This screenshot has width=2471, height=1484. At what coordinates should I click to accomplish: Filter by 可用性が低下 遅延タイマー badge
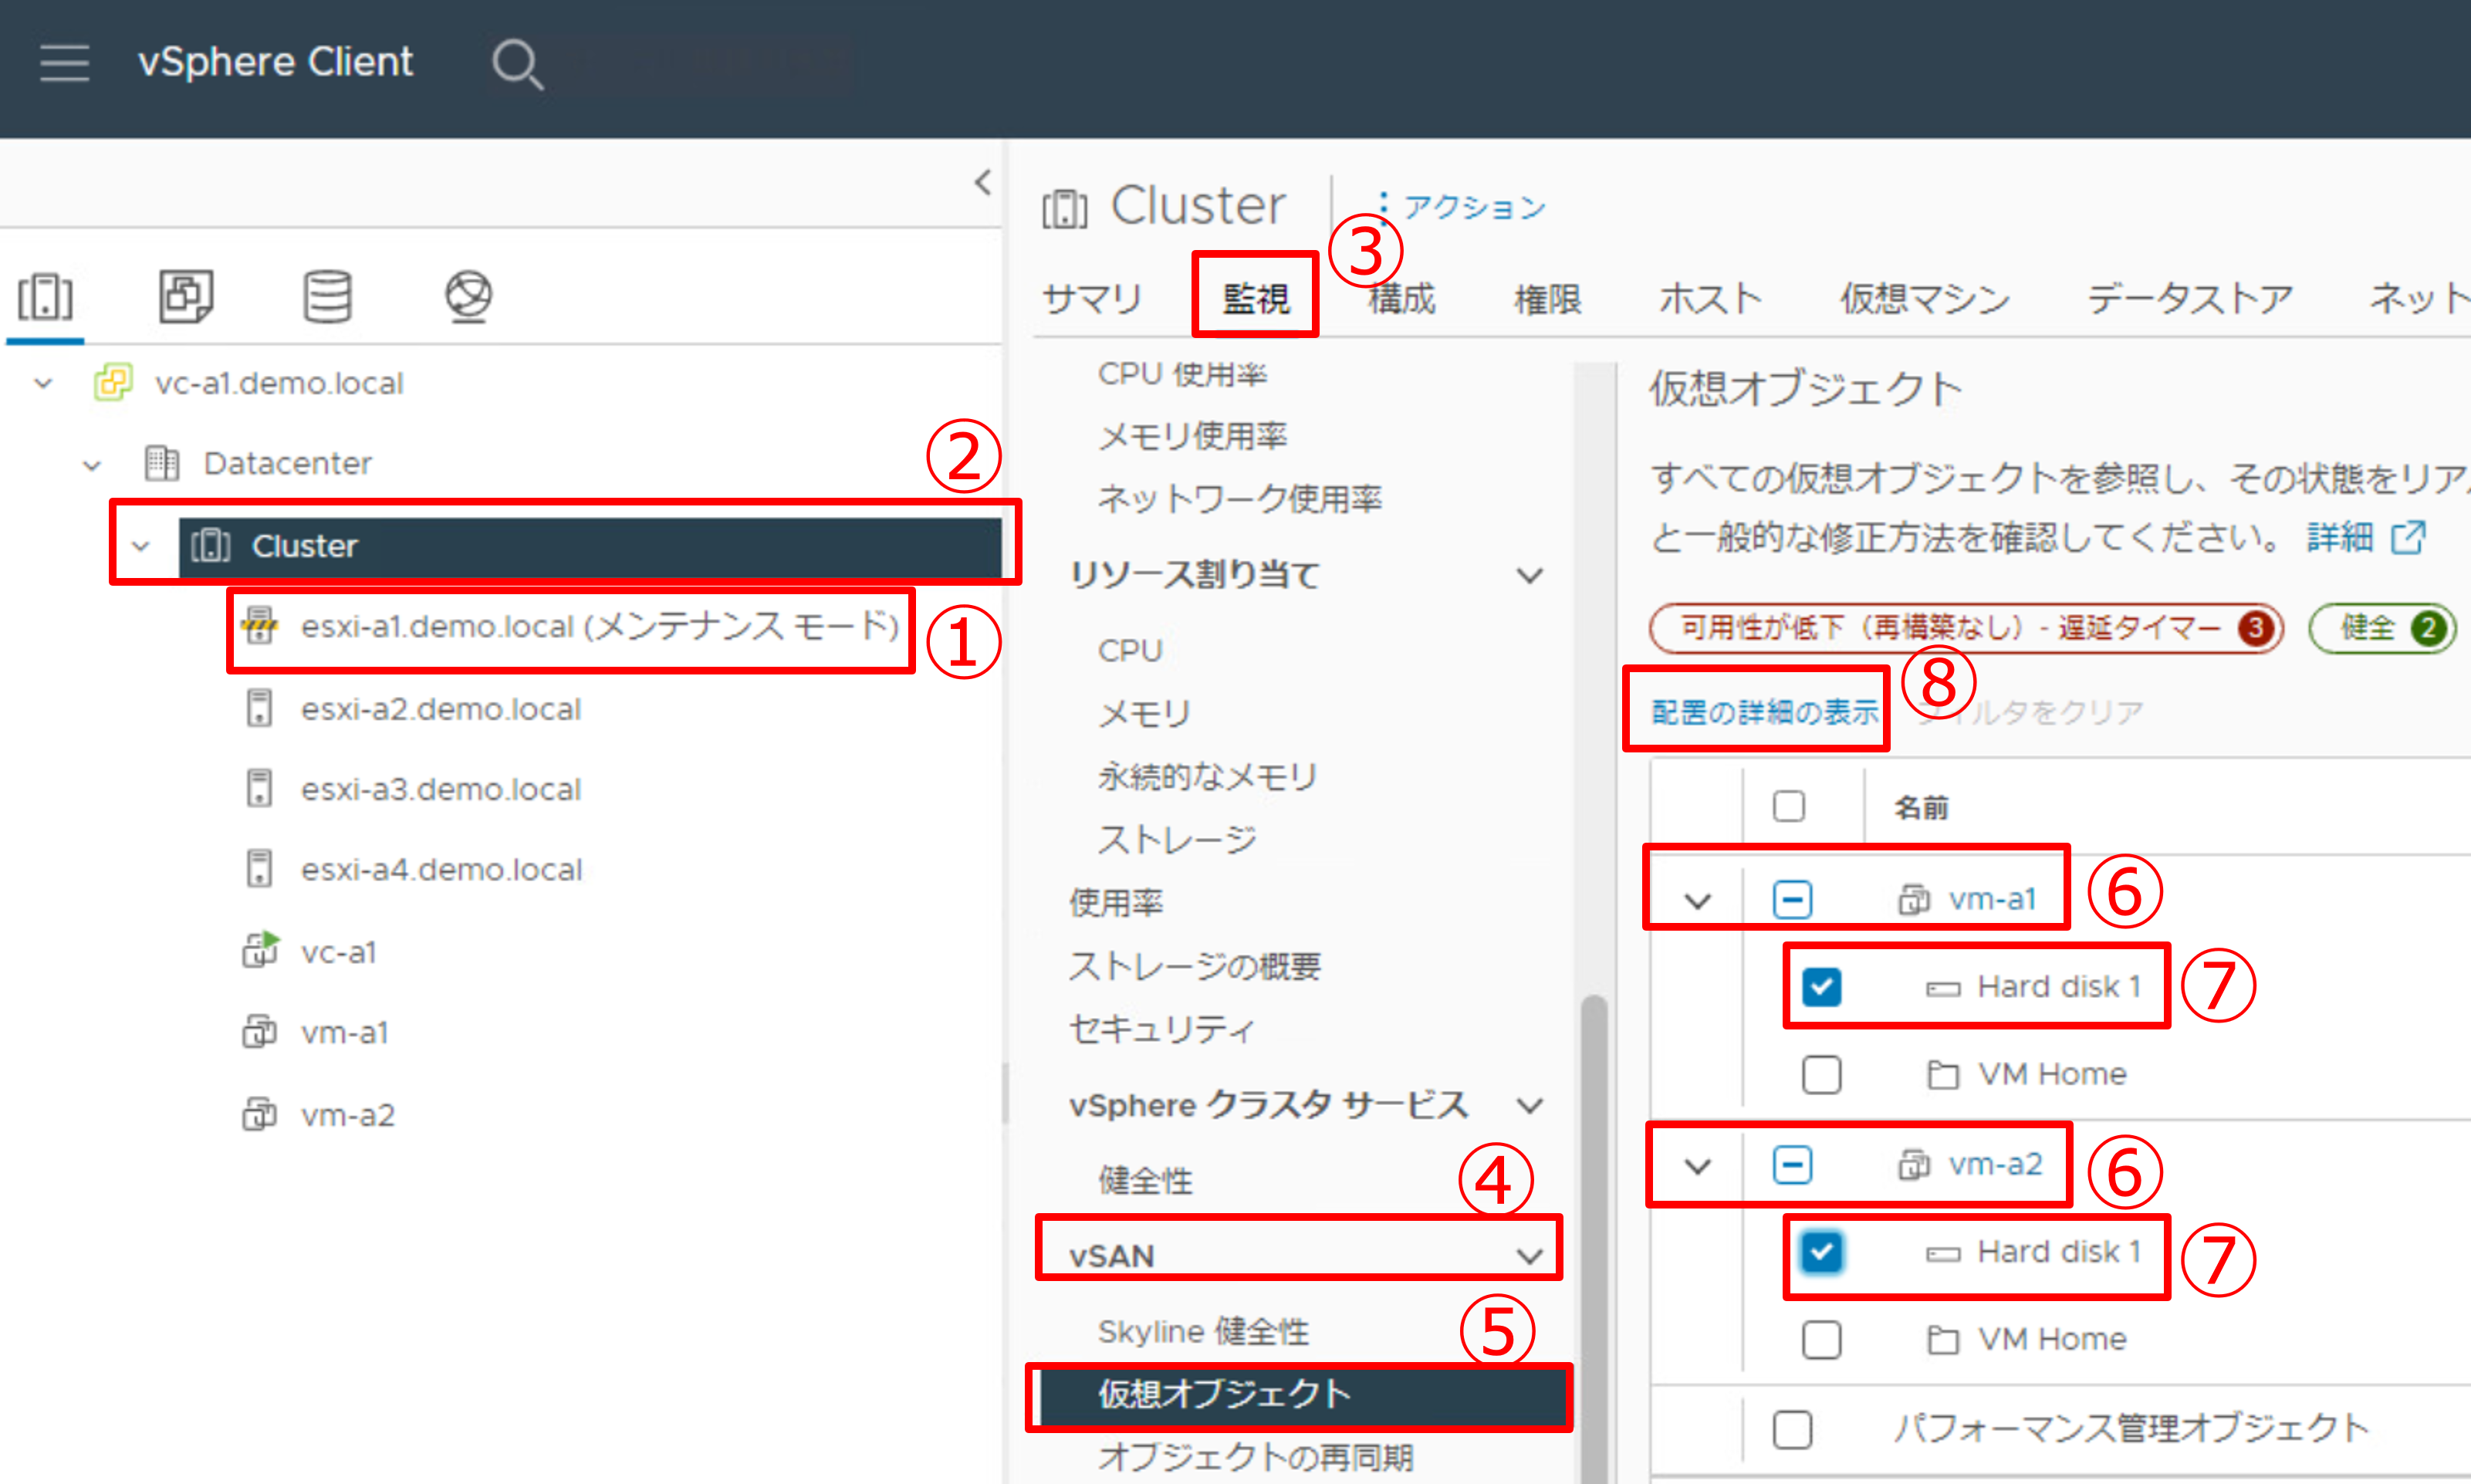tap(1966, 628)
